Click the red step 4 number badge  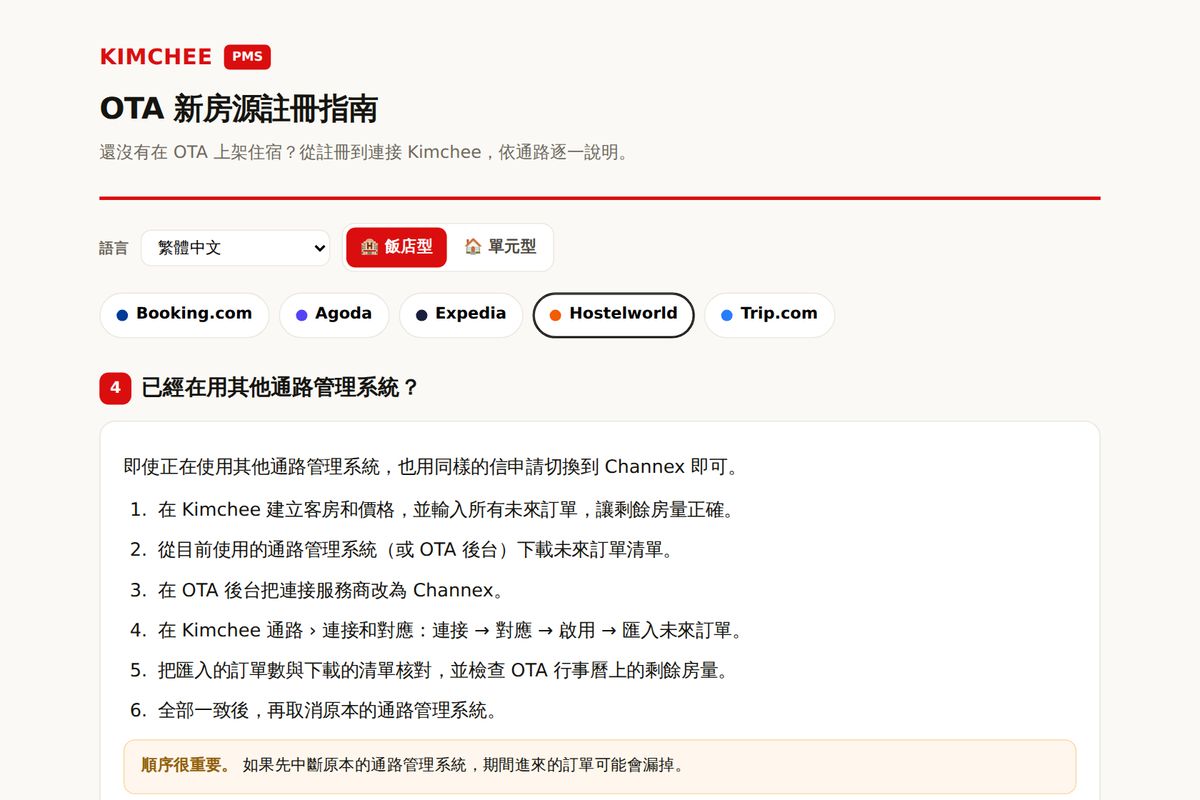point(115,388)
